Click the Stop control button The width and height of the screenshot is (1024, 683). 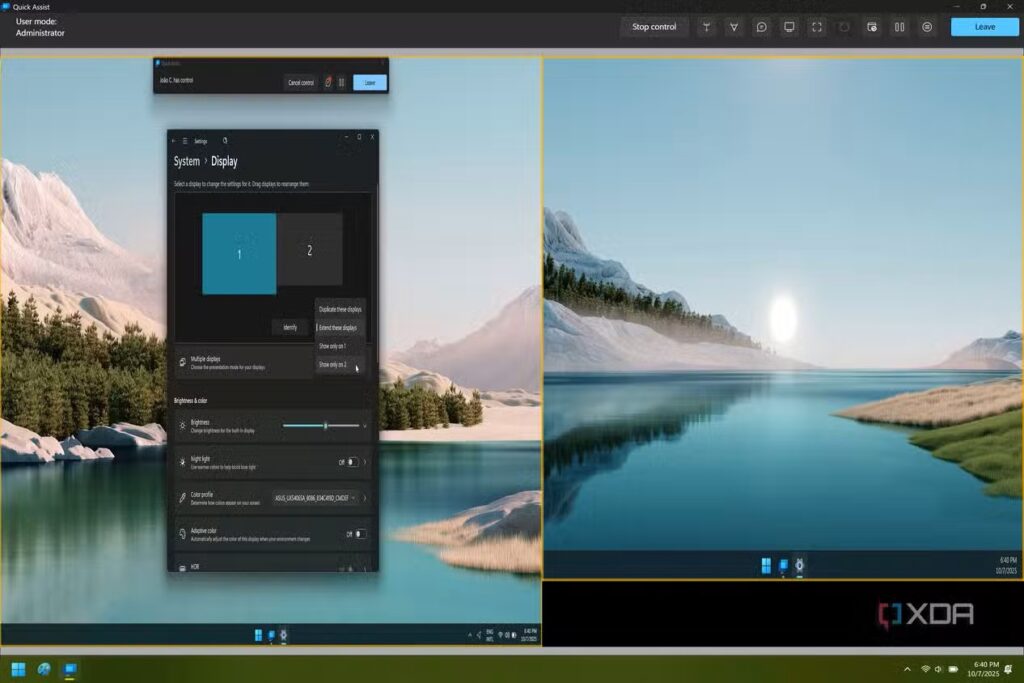(x=654, y=27)
